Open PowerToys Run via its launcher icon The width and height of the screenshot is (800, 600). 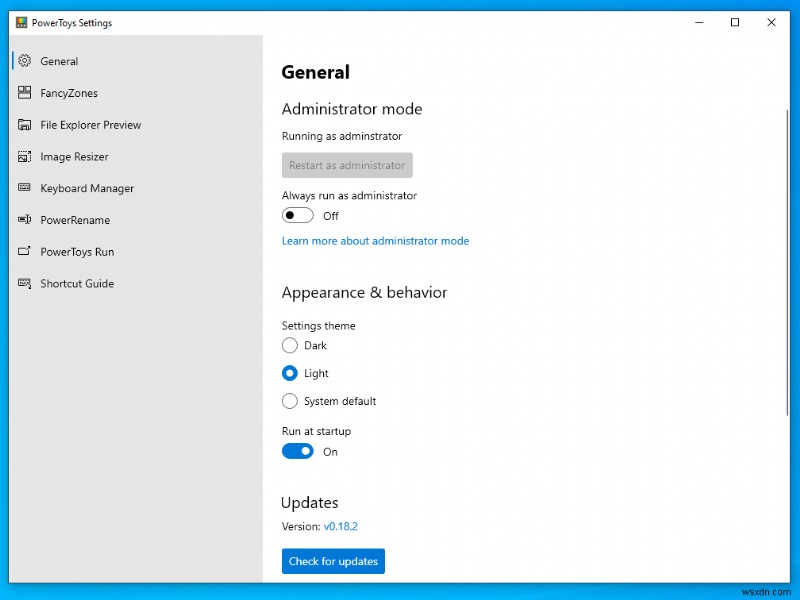click(x=27, y=252)
